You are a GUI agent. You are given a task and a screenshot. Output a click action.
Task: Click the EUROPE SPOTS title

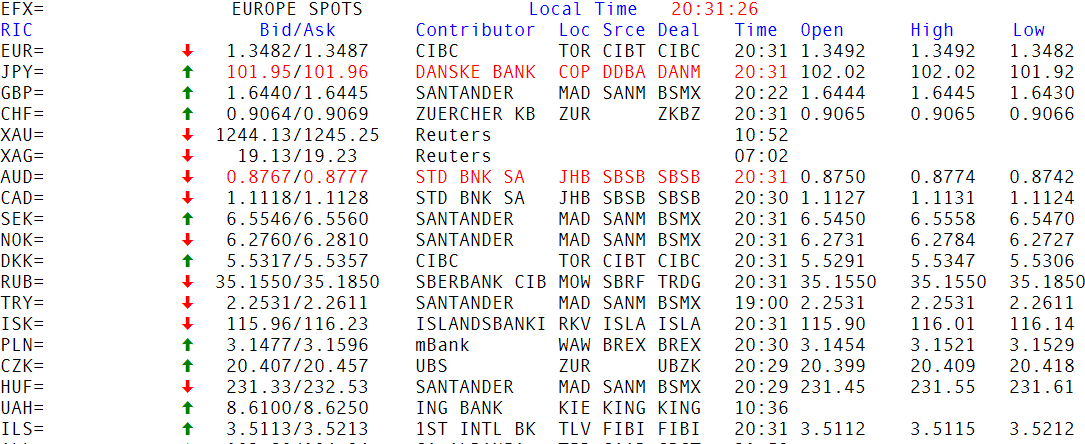(298, 9)
